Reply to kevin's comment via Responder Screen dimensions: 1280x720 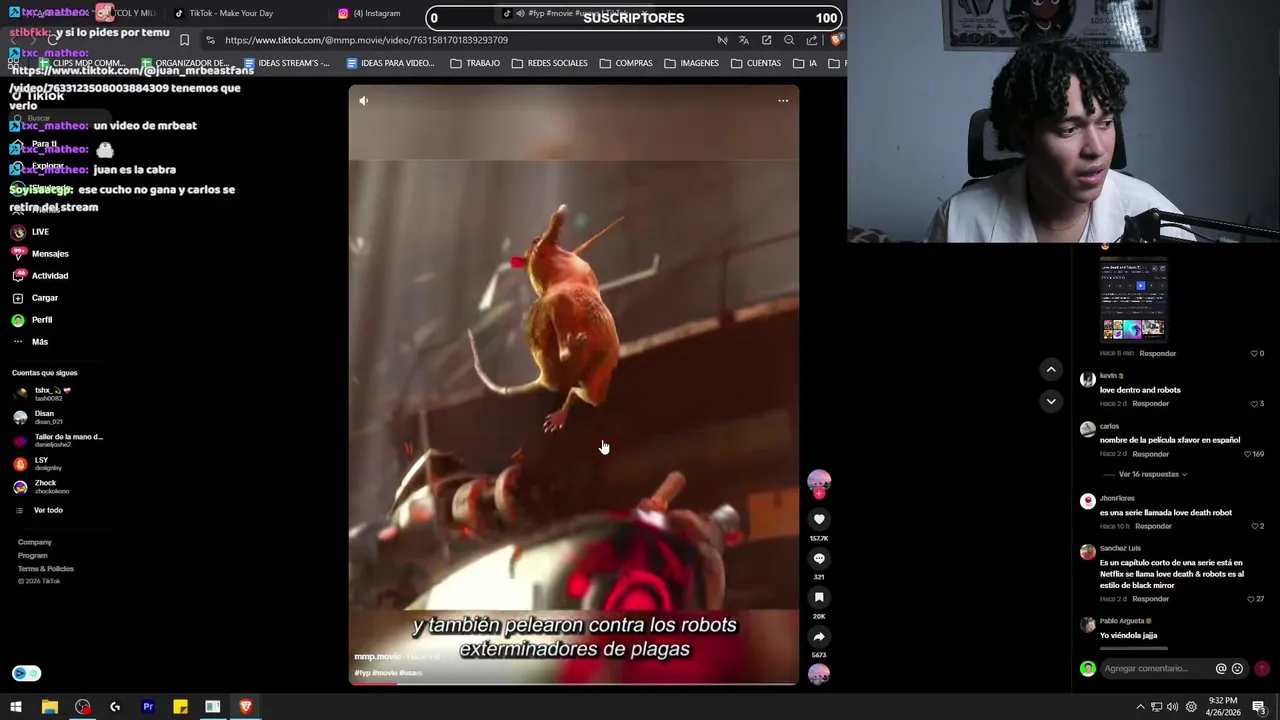1150,404
